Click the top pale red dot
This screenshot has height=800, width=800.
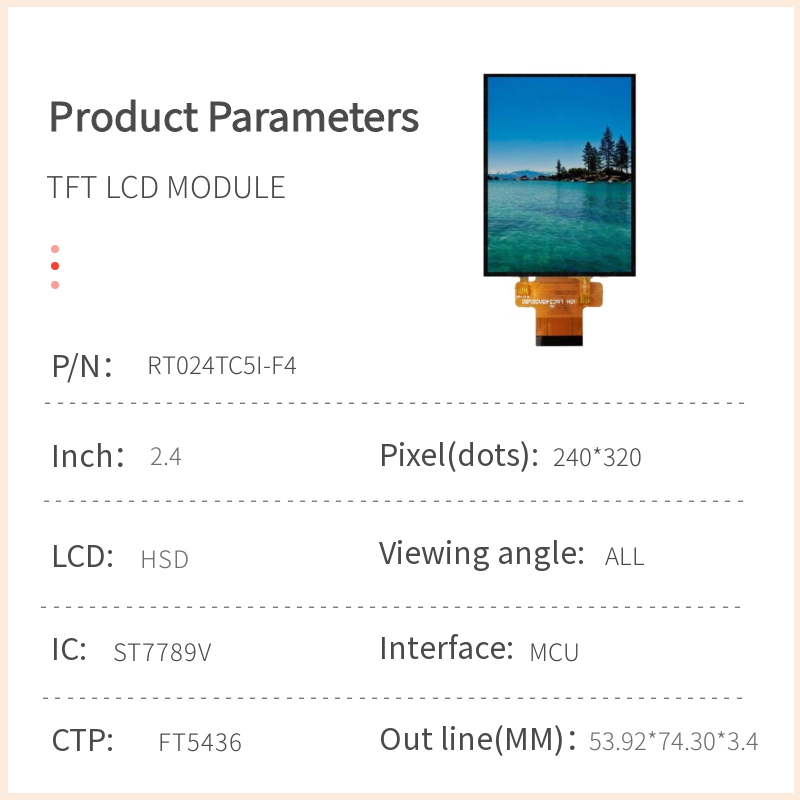(x=55, y=249)
